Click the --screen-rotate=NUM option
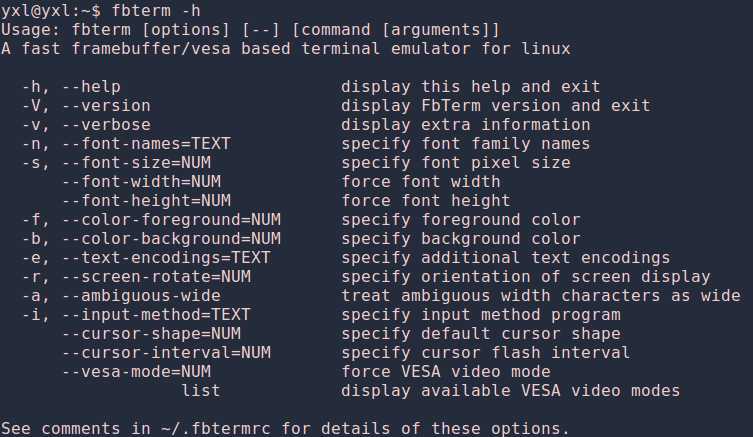The width and height of the screenshot is (753, 437). click(x=157, y=277)
